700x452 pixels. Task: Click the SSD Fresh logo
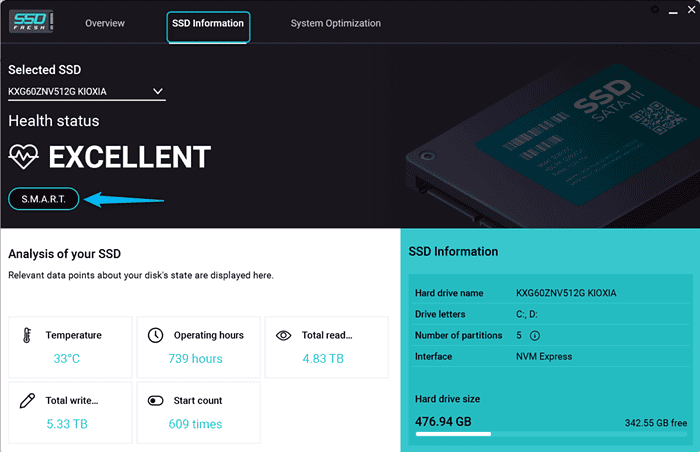(x=30, y=22)
